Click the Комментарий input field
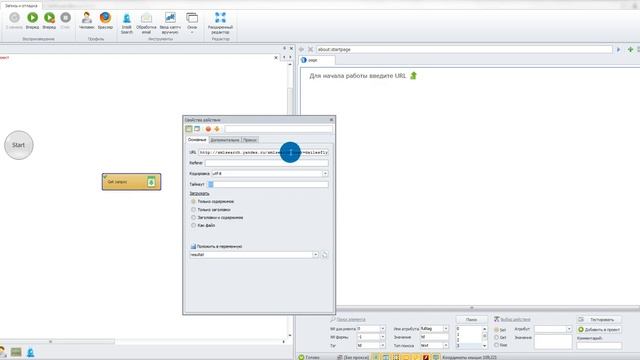This screenshot has height=360, width=640. coord(599,346)
